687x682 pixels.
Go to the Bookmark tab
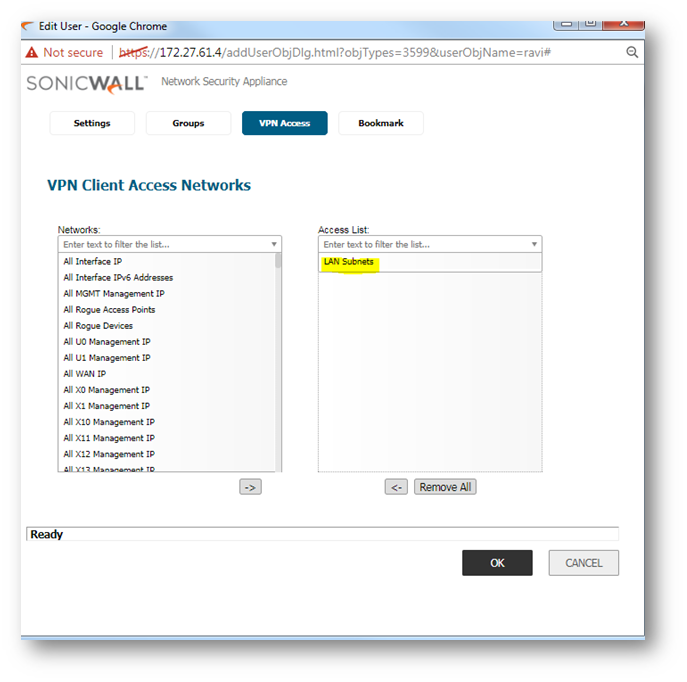(381, 123)
